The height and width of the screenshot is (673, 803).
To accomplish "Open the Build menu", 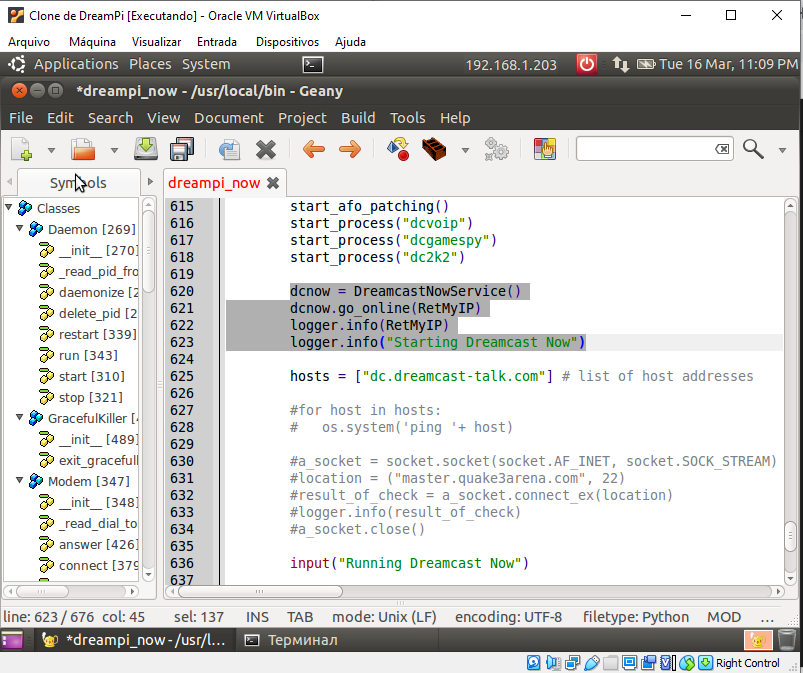I will (x=358, y=118).
